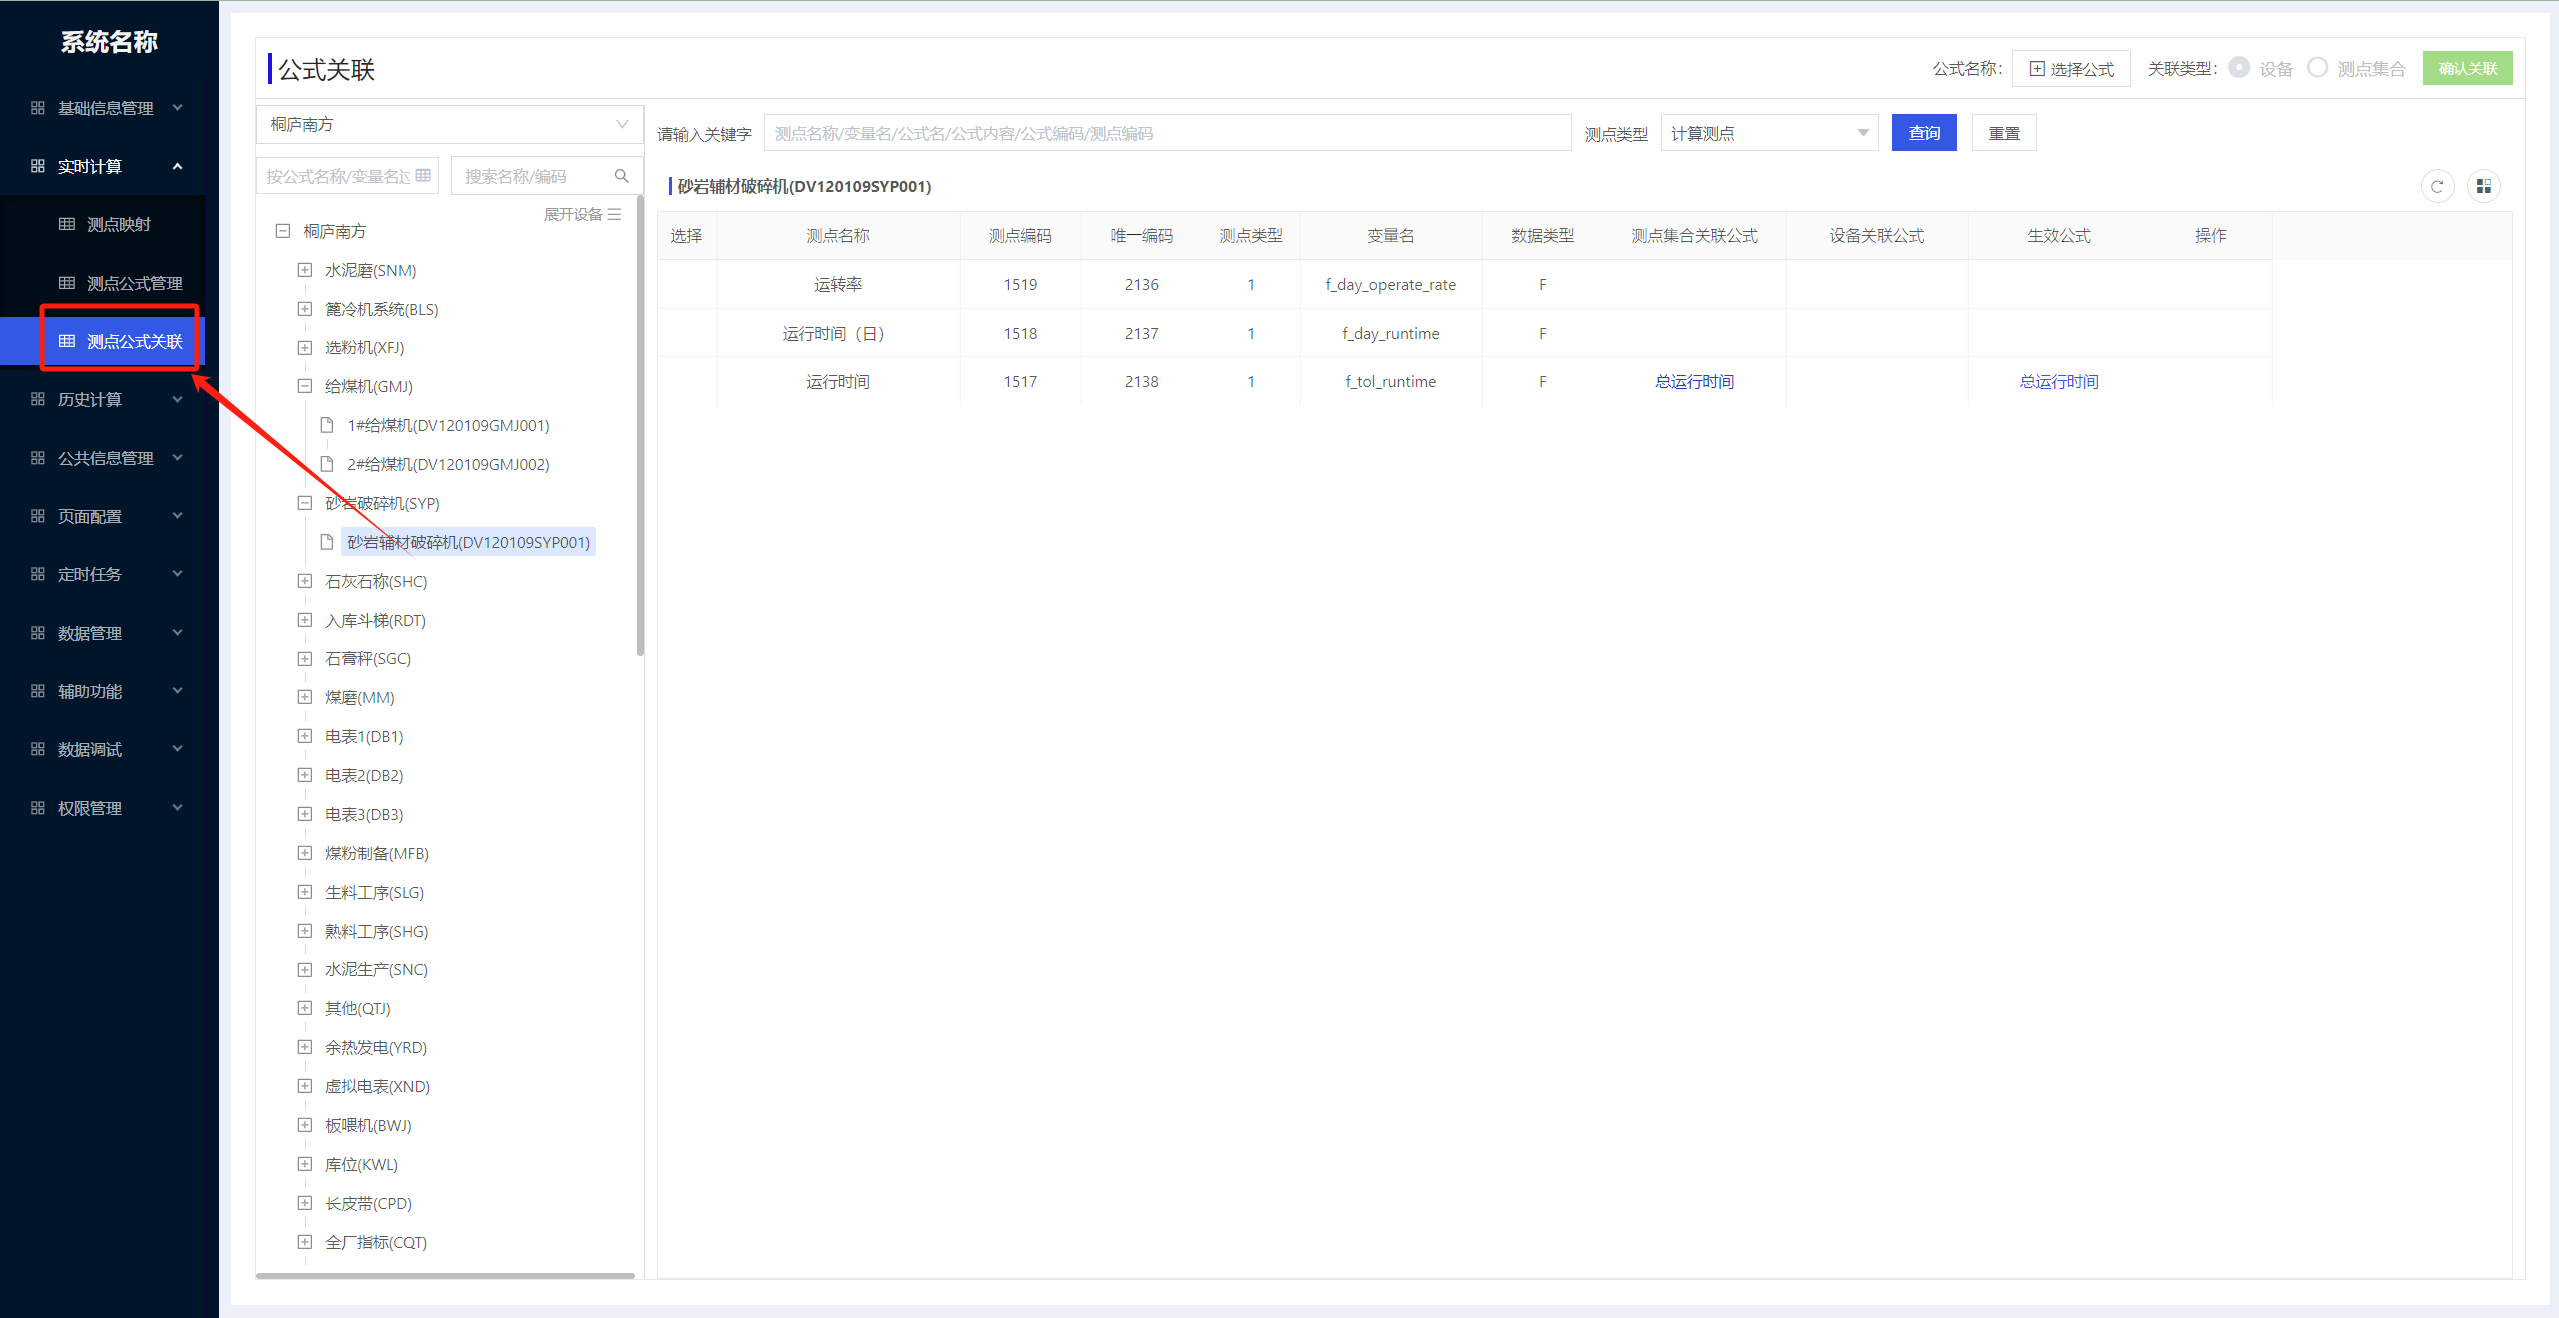Click the 展开设备 list icon
Image resolution: width=2559 pixels, height=1318 pixels.
tap(615, 214)
